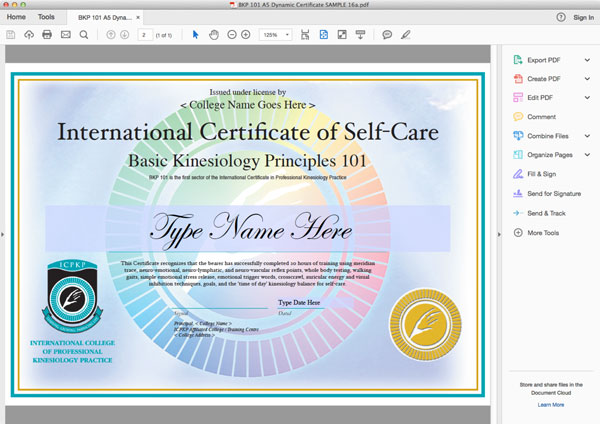Go to next page arrow
Viewport: 600px width, 424px height.
point(124,35)
